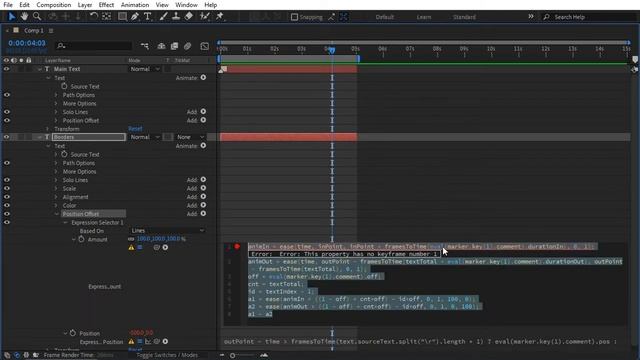The width and height of the screenshot is (640, 360).
Task: Toggle eye for Boodars Scale animator
Action: [7, 188]
